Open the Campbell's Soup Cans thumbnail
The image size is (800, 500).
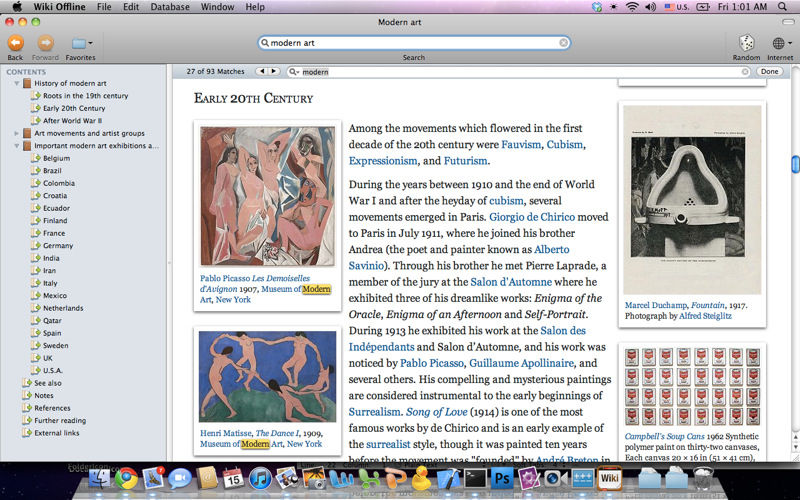(692, 386)
